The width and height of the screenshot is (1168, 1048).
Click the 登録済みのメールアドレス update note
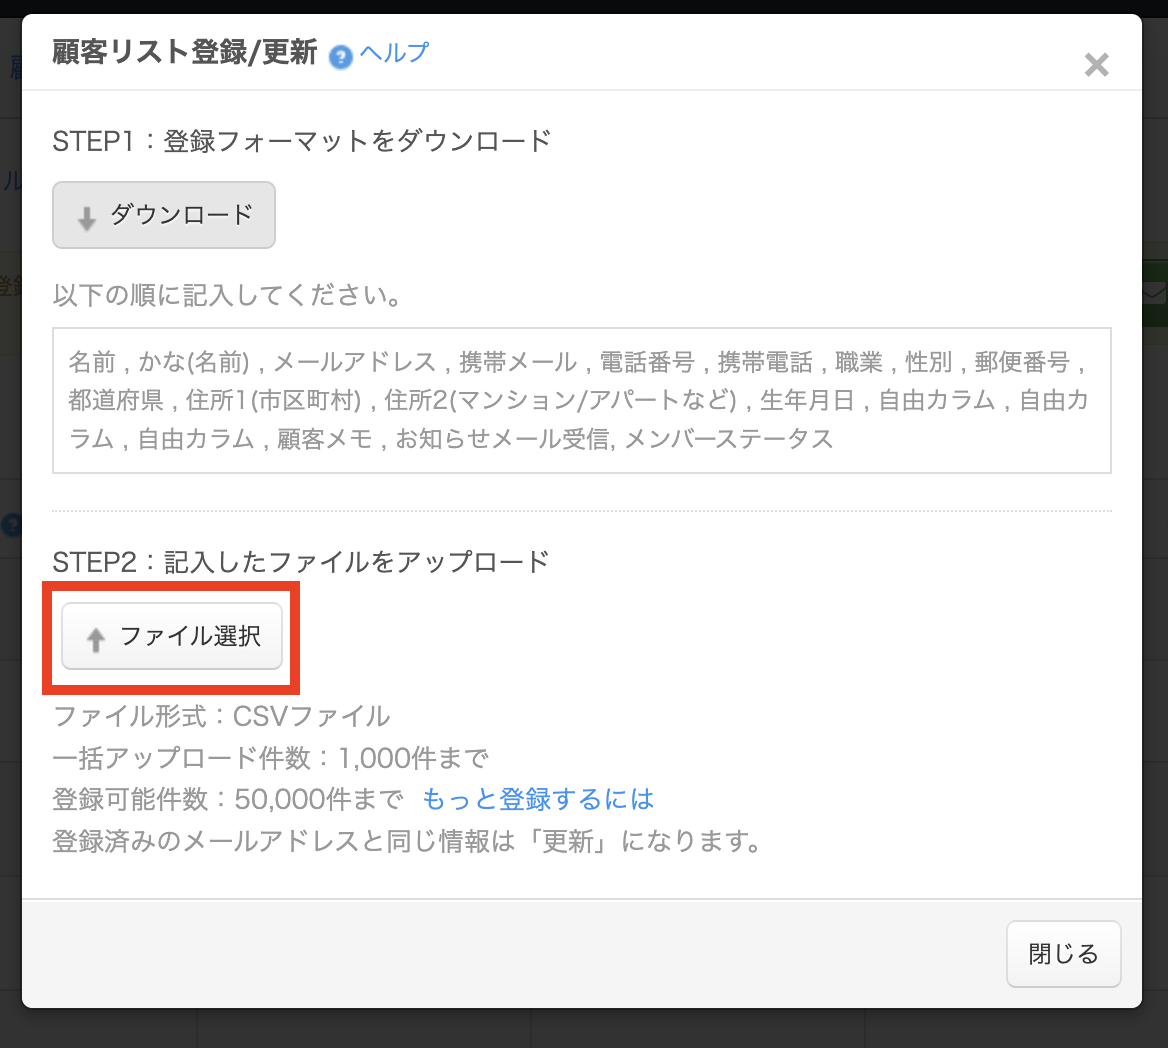407,841
